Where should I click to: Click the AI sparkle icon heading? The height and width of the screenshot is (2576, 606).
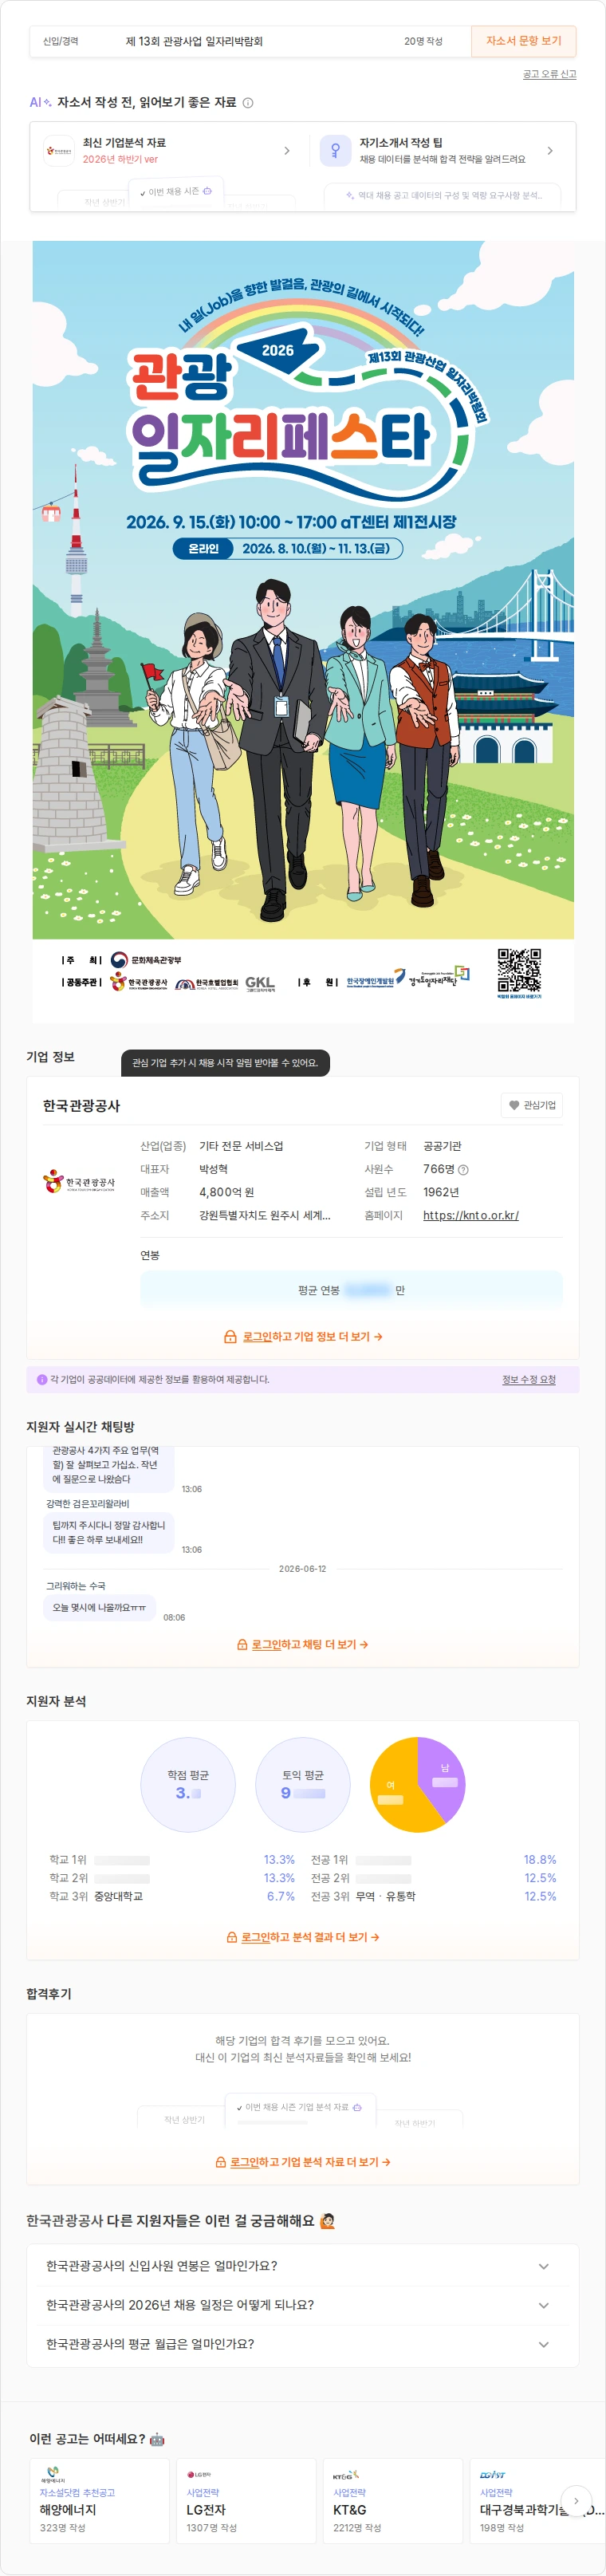(x=41, y=102)
